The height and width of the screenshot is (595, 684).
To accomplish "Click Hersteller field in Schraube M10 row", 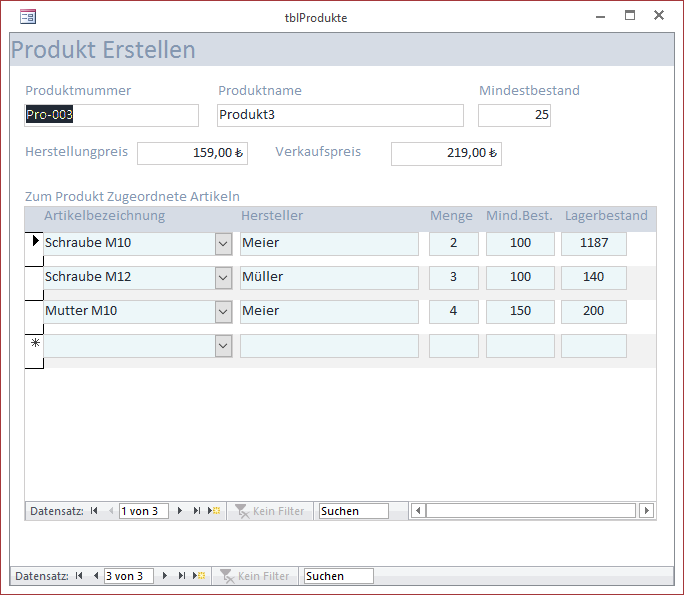I will [x=329, y=244].
